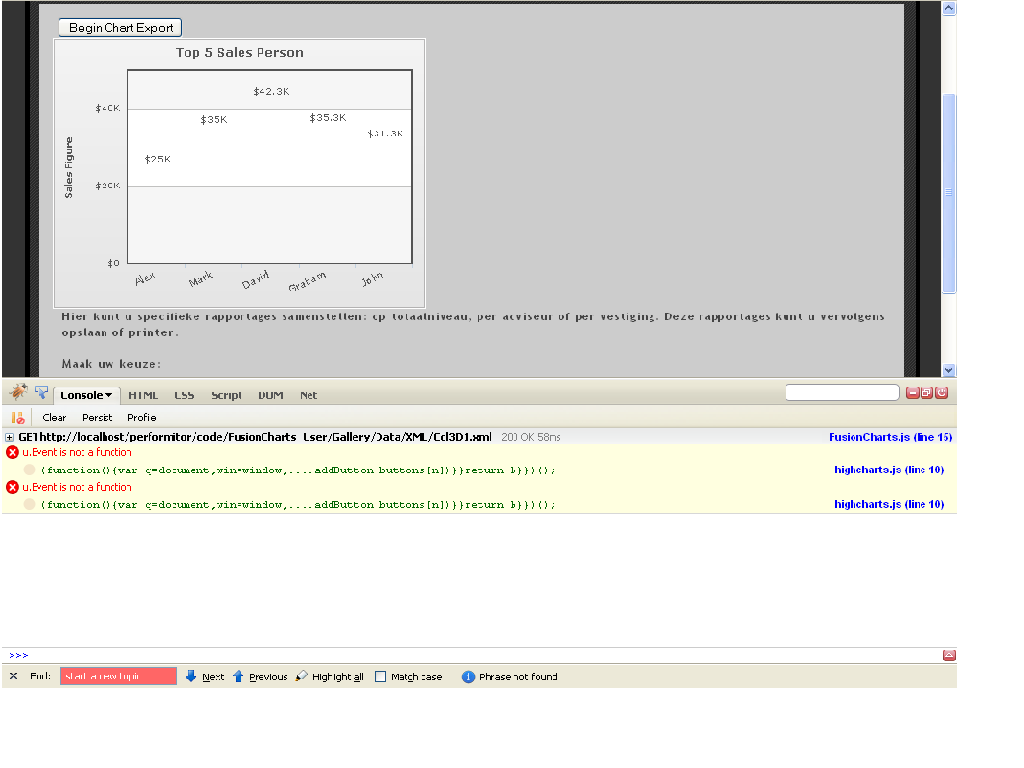Expand the command line editor
This screenshot has height=768, width=1024.
click(949, 655)
